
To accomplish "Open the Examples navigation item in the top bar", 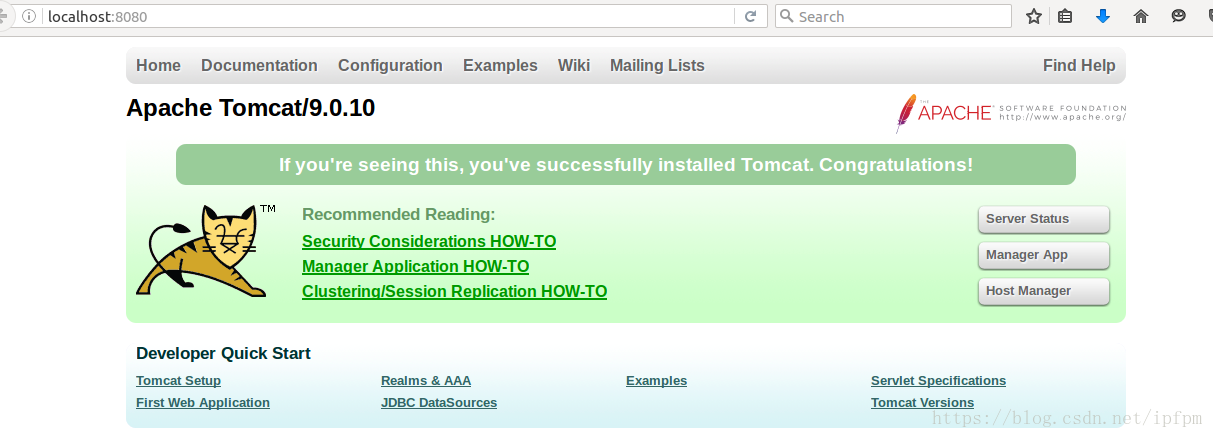I will point(500,66).
